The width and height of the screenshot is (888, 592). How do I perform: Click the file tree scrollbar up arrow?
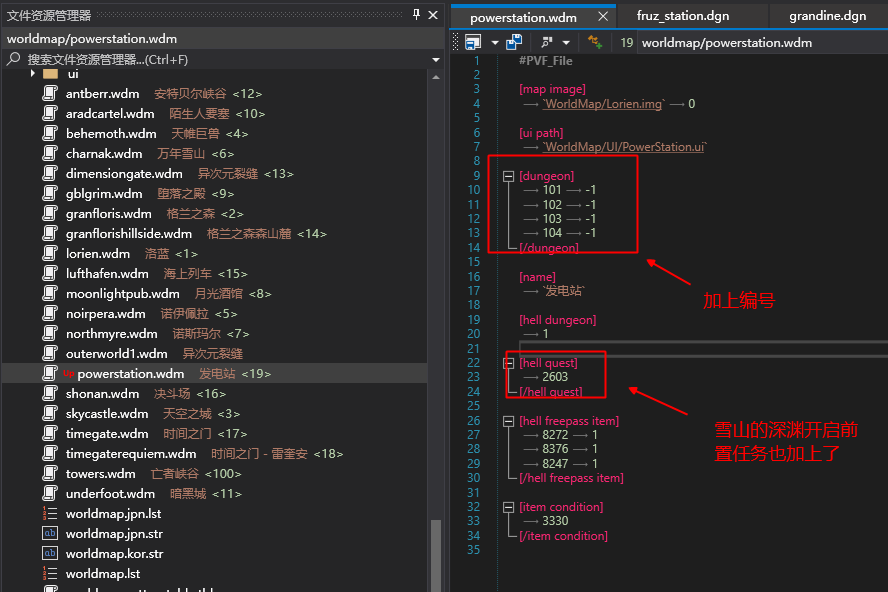click(436, 77)
